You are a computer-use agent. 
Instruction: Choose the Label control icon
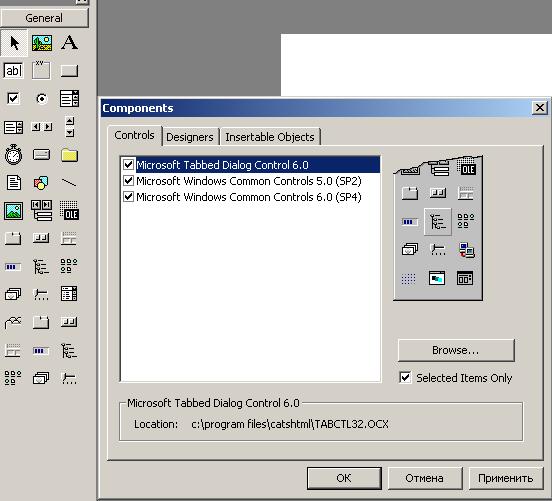[69, 43]
